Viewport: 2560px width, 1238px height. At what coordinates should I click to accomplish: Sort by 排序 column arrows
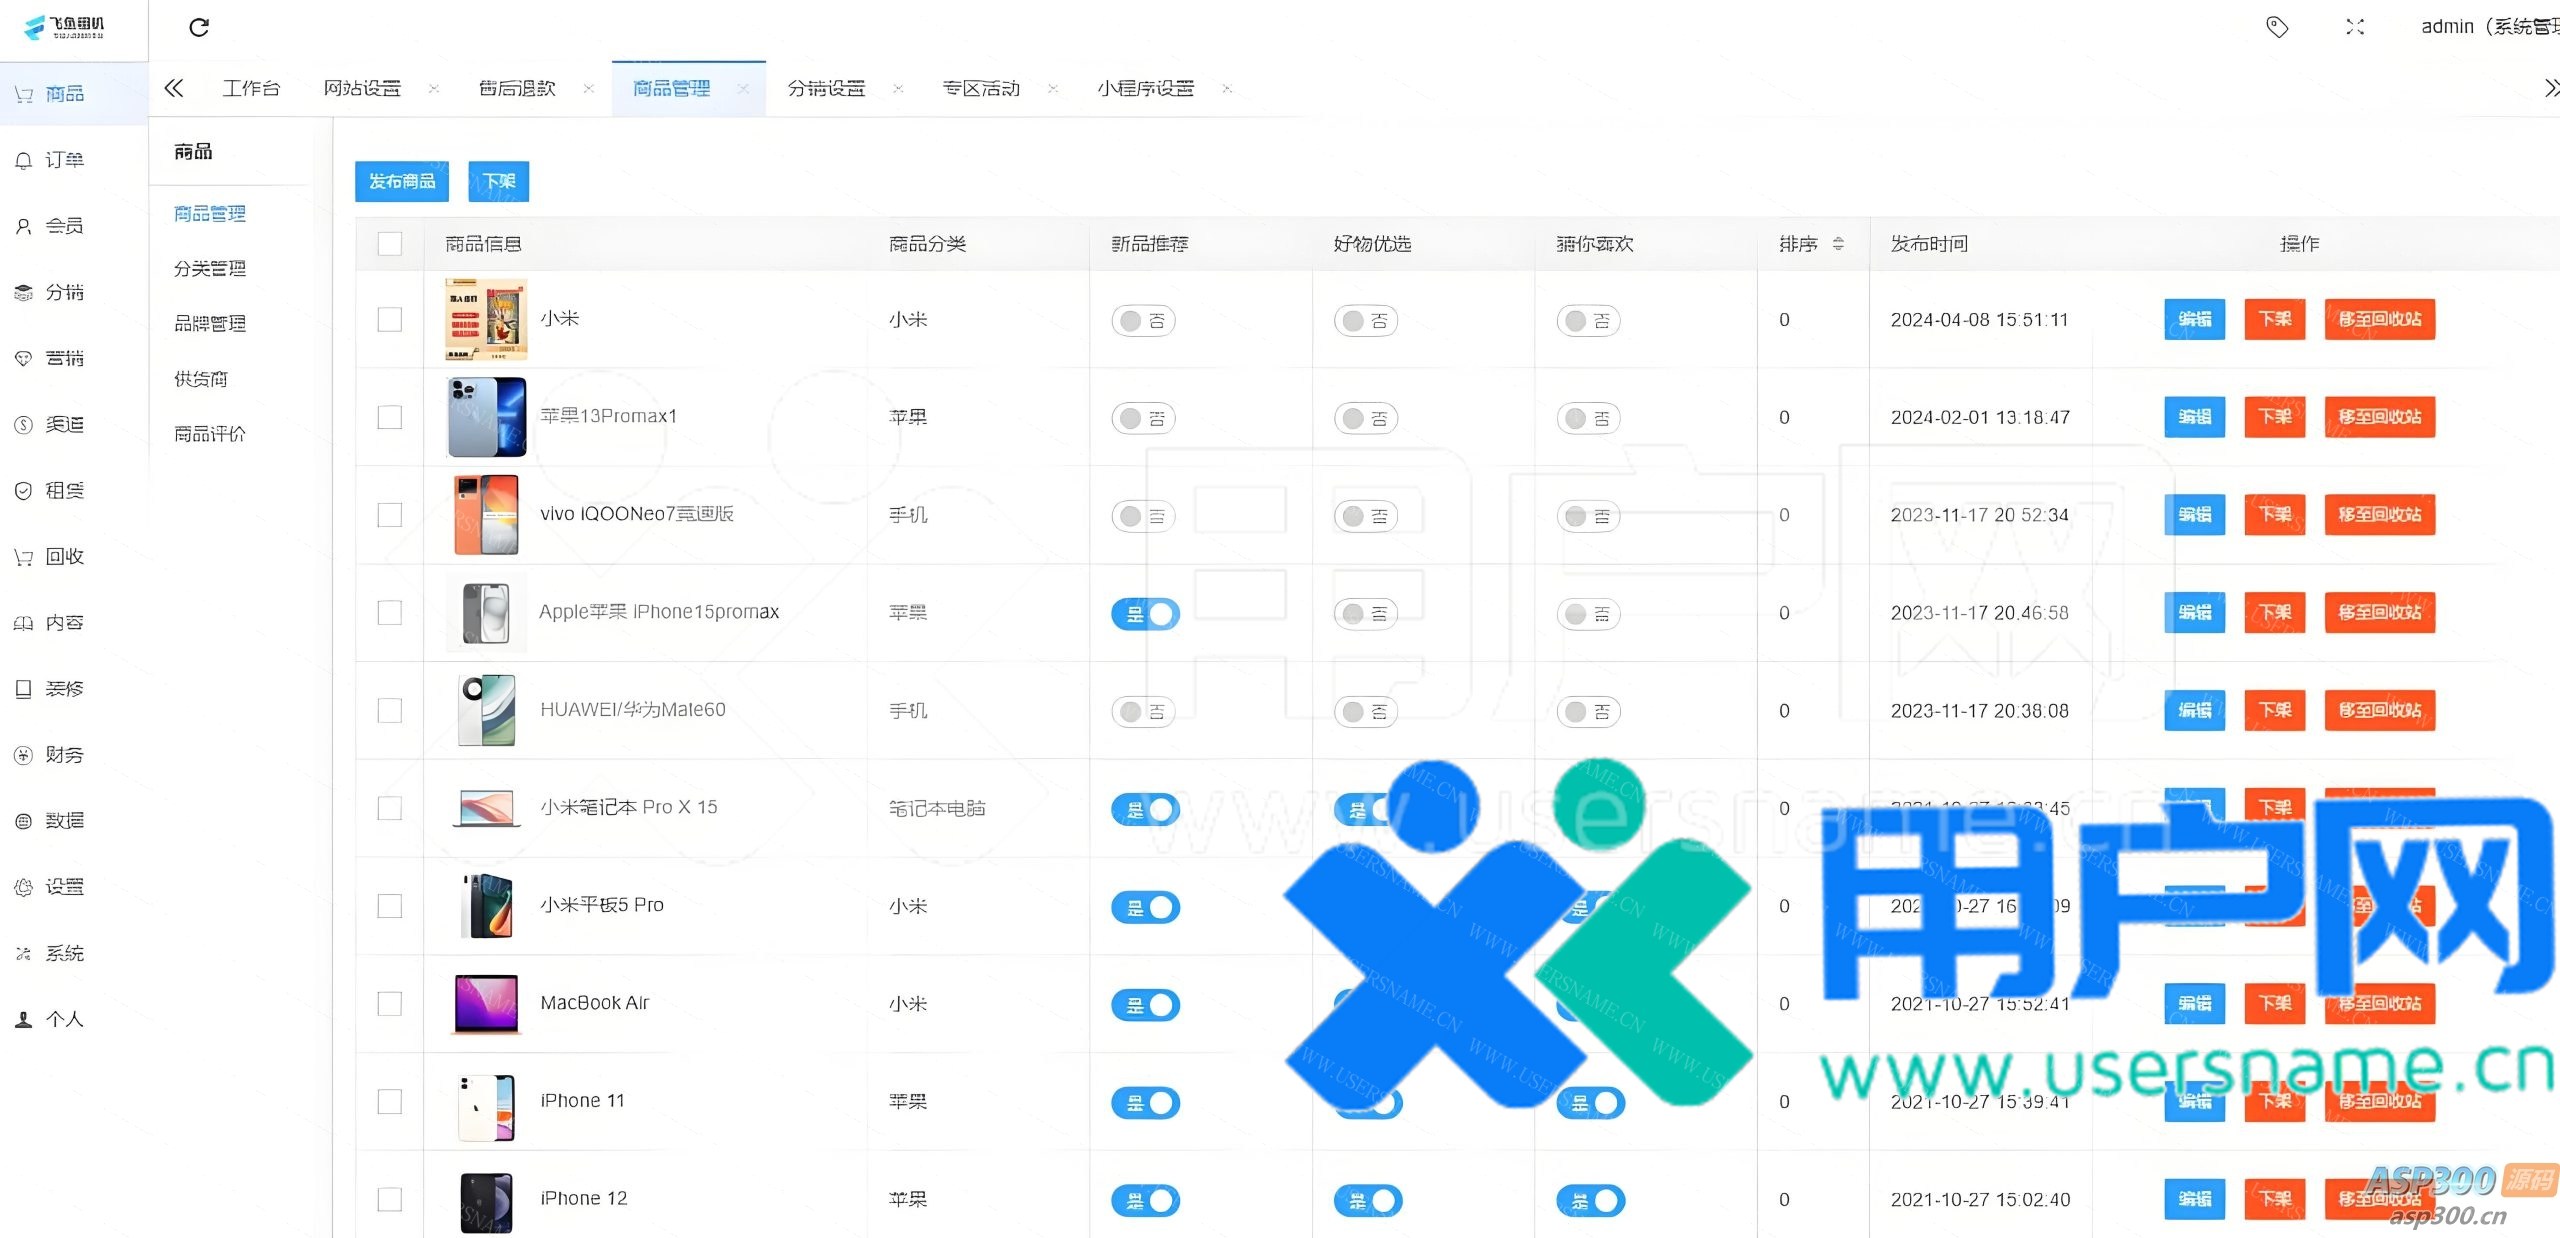[1838, 244]
